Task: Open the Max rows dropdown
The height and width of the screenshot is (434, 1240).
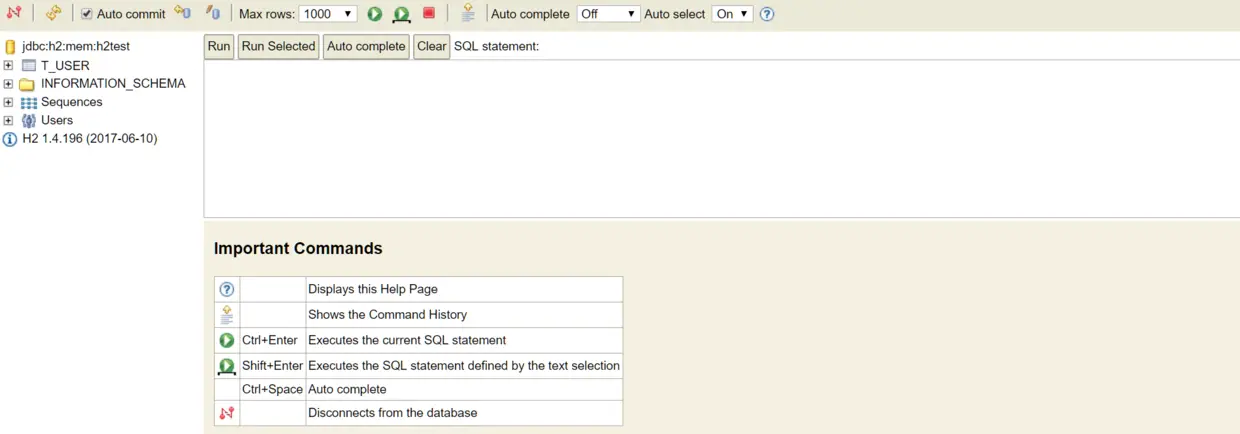Action: point(328,14)
